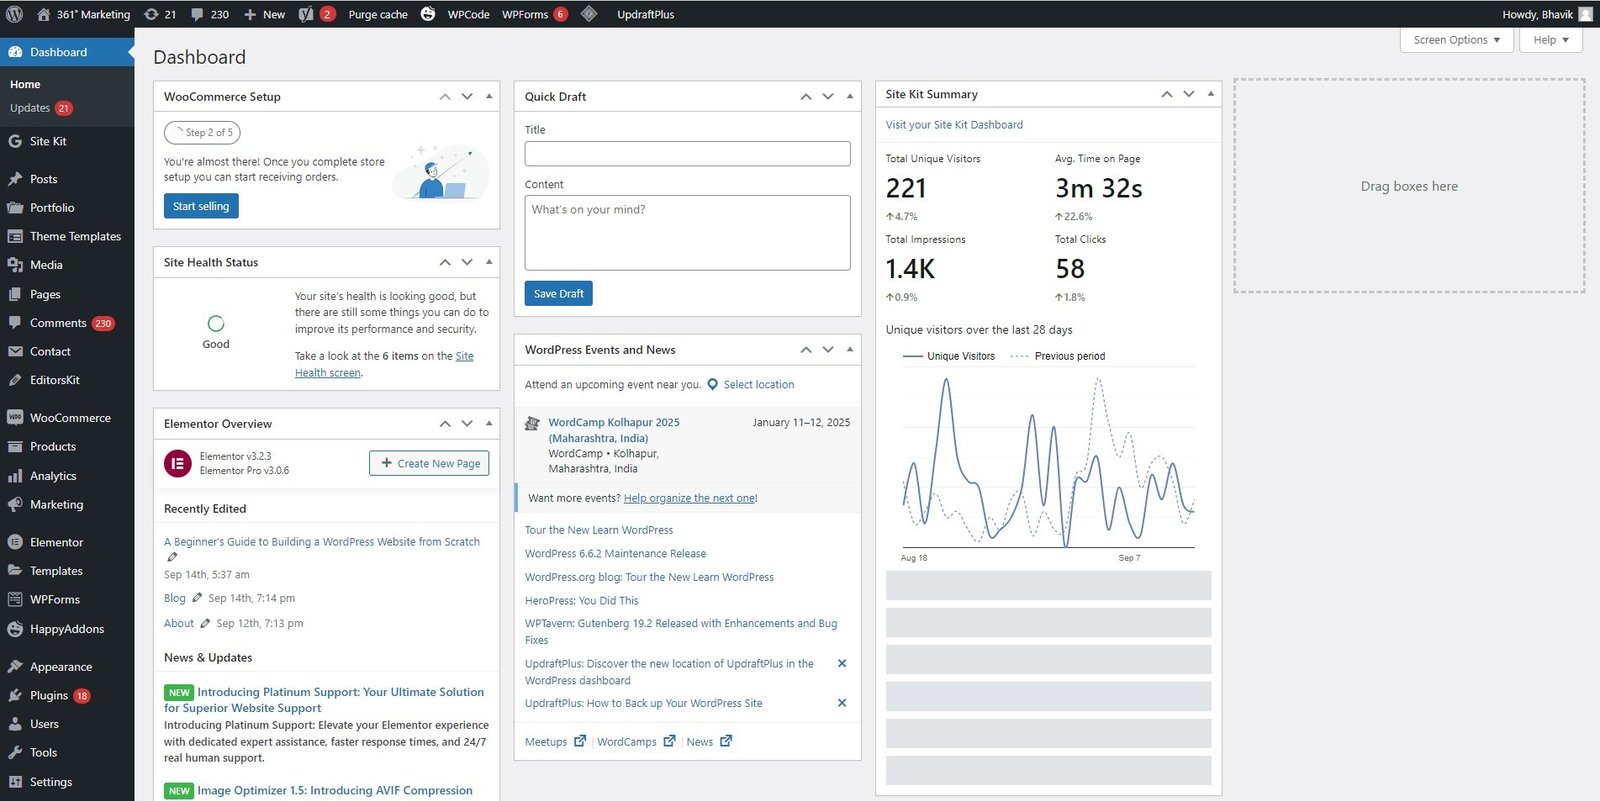This screenshot has width=1600, height=801.
Task: Open WordPress 6.6.2 Maintenance Release link
Action: coord(615,553)
